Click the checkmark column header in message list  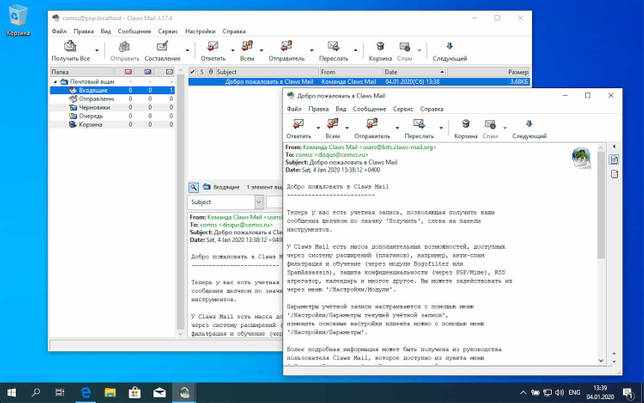pos(193,72)
